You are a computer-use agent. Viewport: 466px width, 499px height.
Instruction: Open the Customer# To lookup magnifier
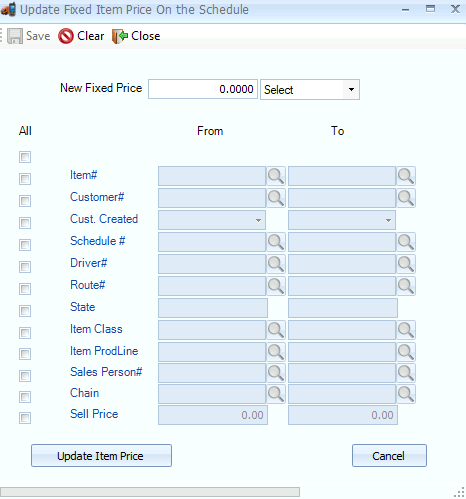(406, 198)
